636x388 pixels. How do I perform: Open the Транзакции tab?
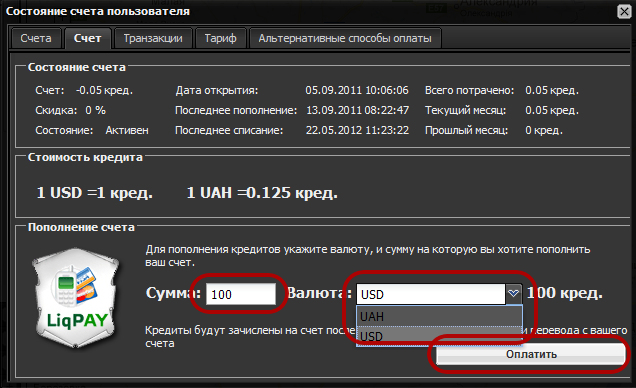pos(153,39)
